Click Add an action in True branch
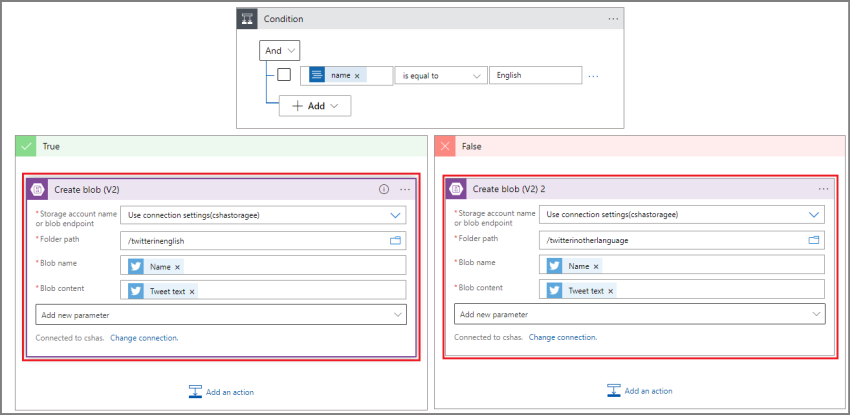850x415 pixels. [221, 392]
